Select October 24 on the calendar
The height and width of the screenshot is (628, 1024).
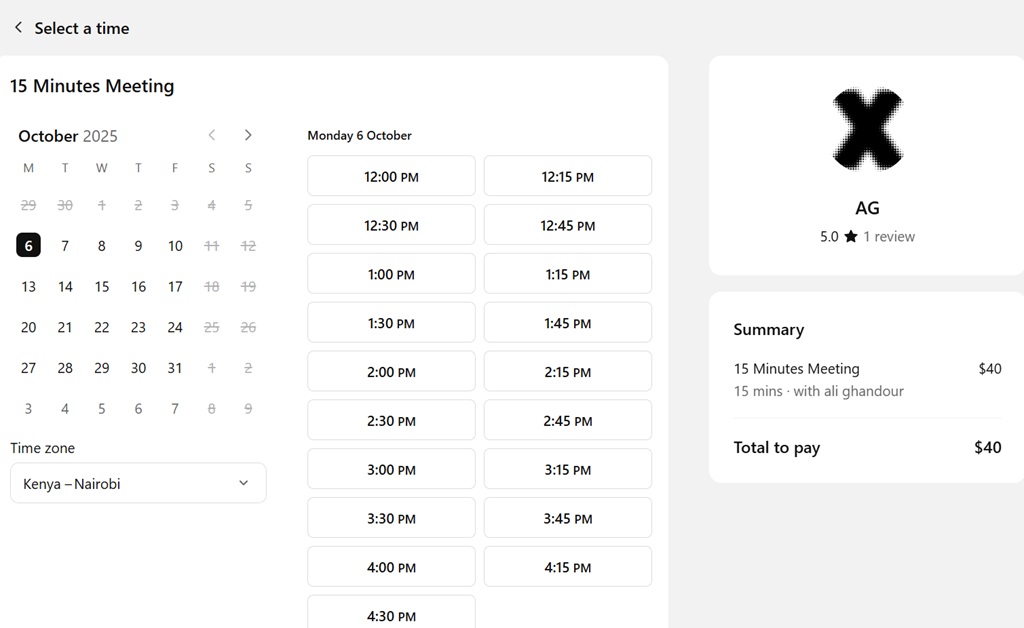(175, 327)
